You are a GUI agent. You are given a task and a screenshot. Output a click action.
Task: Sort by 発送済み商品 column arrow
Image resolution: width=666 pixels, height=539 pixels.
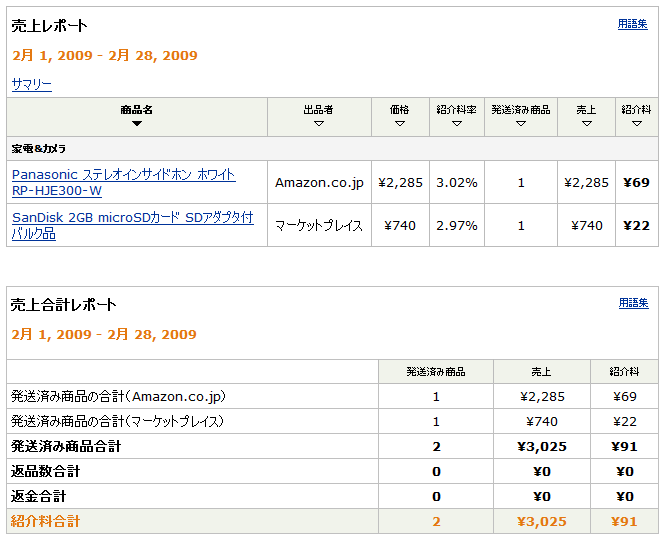(521, 124)
